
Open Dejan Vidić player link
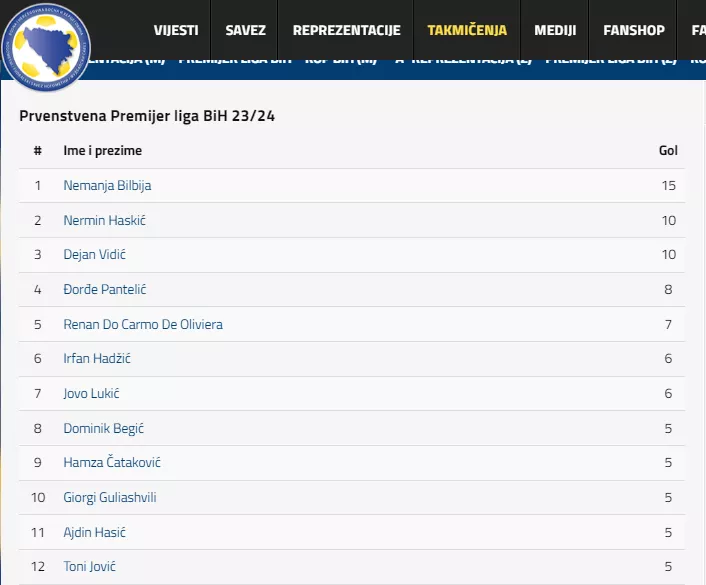[94, 255]
